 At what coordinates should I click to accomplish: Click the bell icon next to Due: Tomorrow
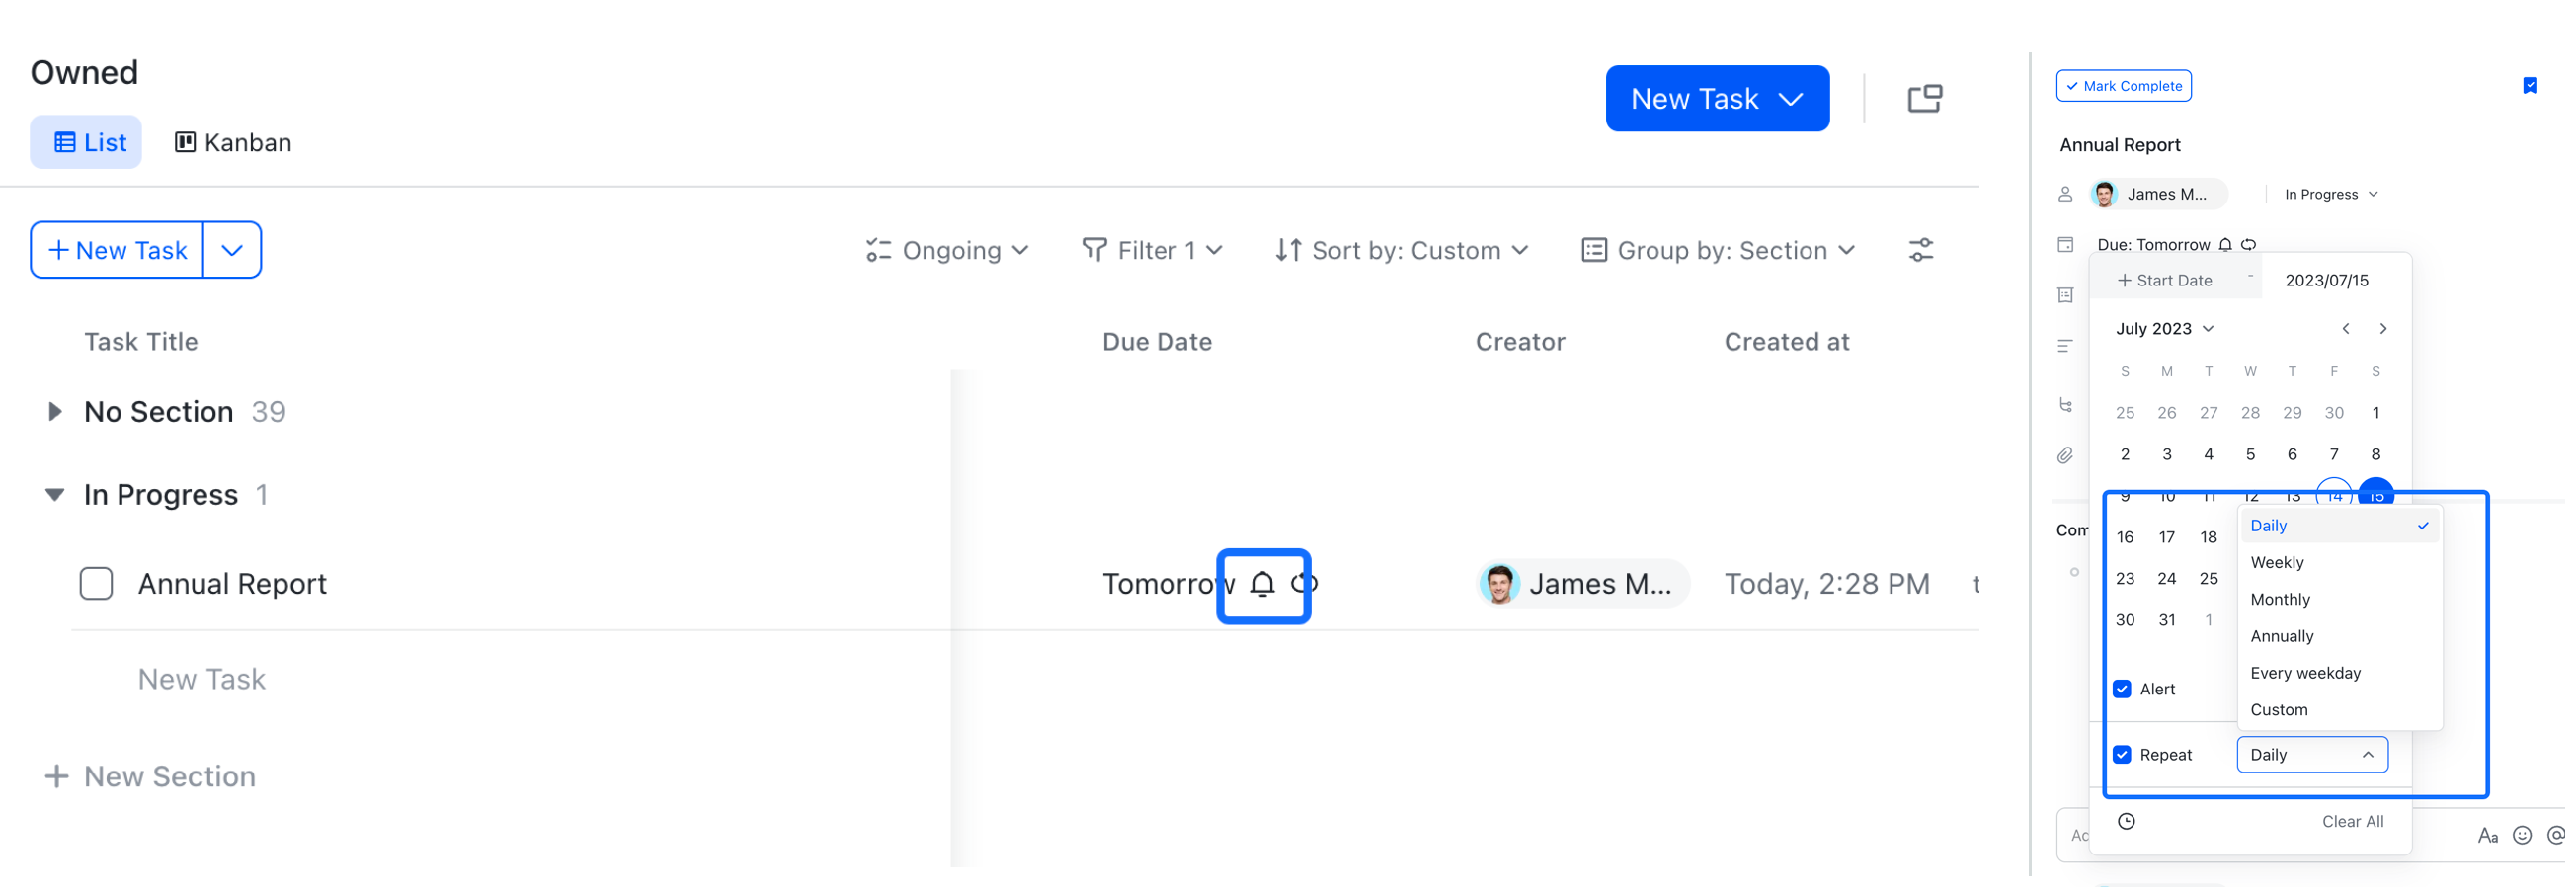tap(2226, 245)
